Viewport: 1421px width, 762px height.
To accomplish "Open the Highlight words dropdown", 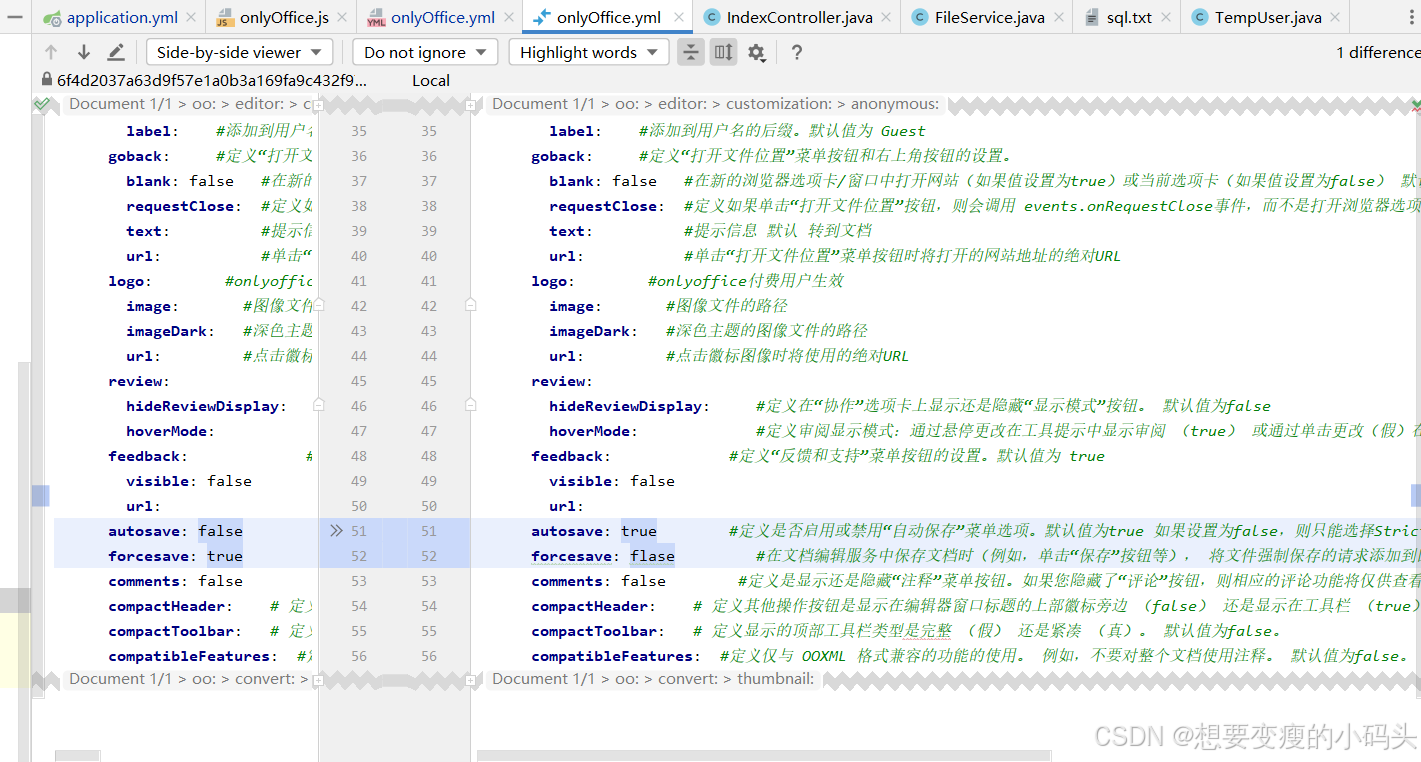I will 588,52.
